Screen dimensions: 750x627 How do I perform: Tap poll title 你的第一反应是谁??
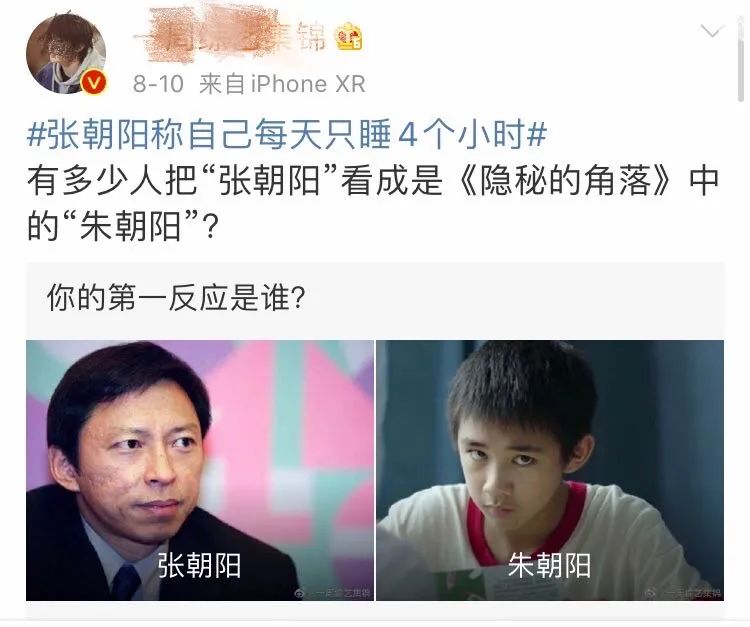point(176,297)
